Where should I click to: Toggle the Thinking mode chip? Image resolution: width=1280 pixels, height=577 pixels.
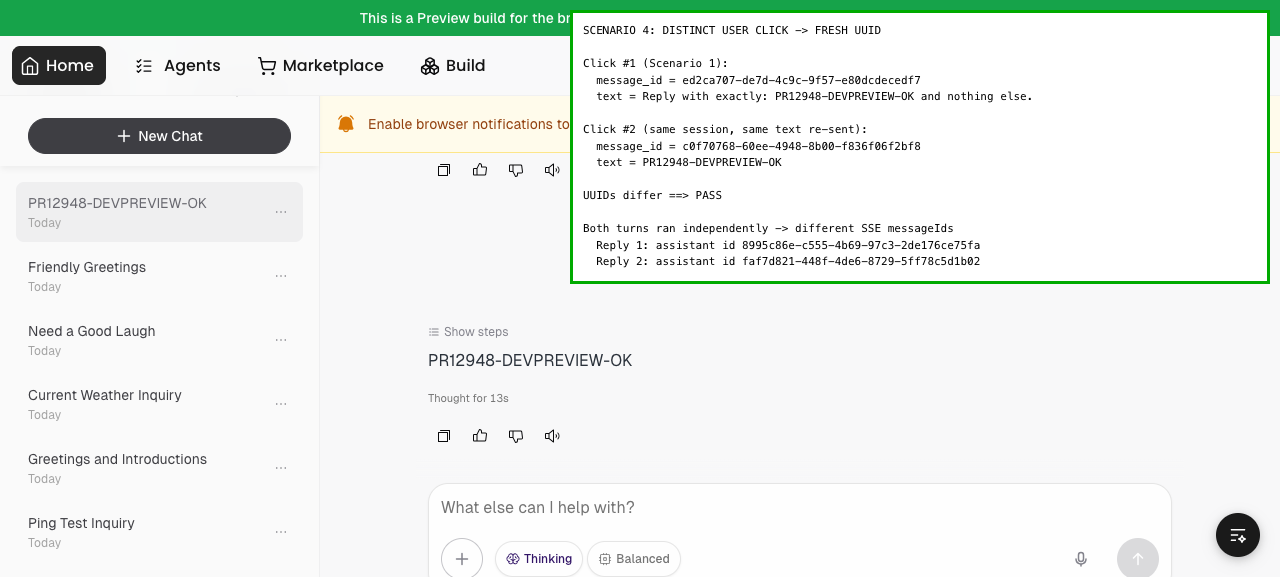[x=539, y=559]
